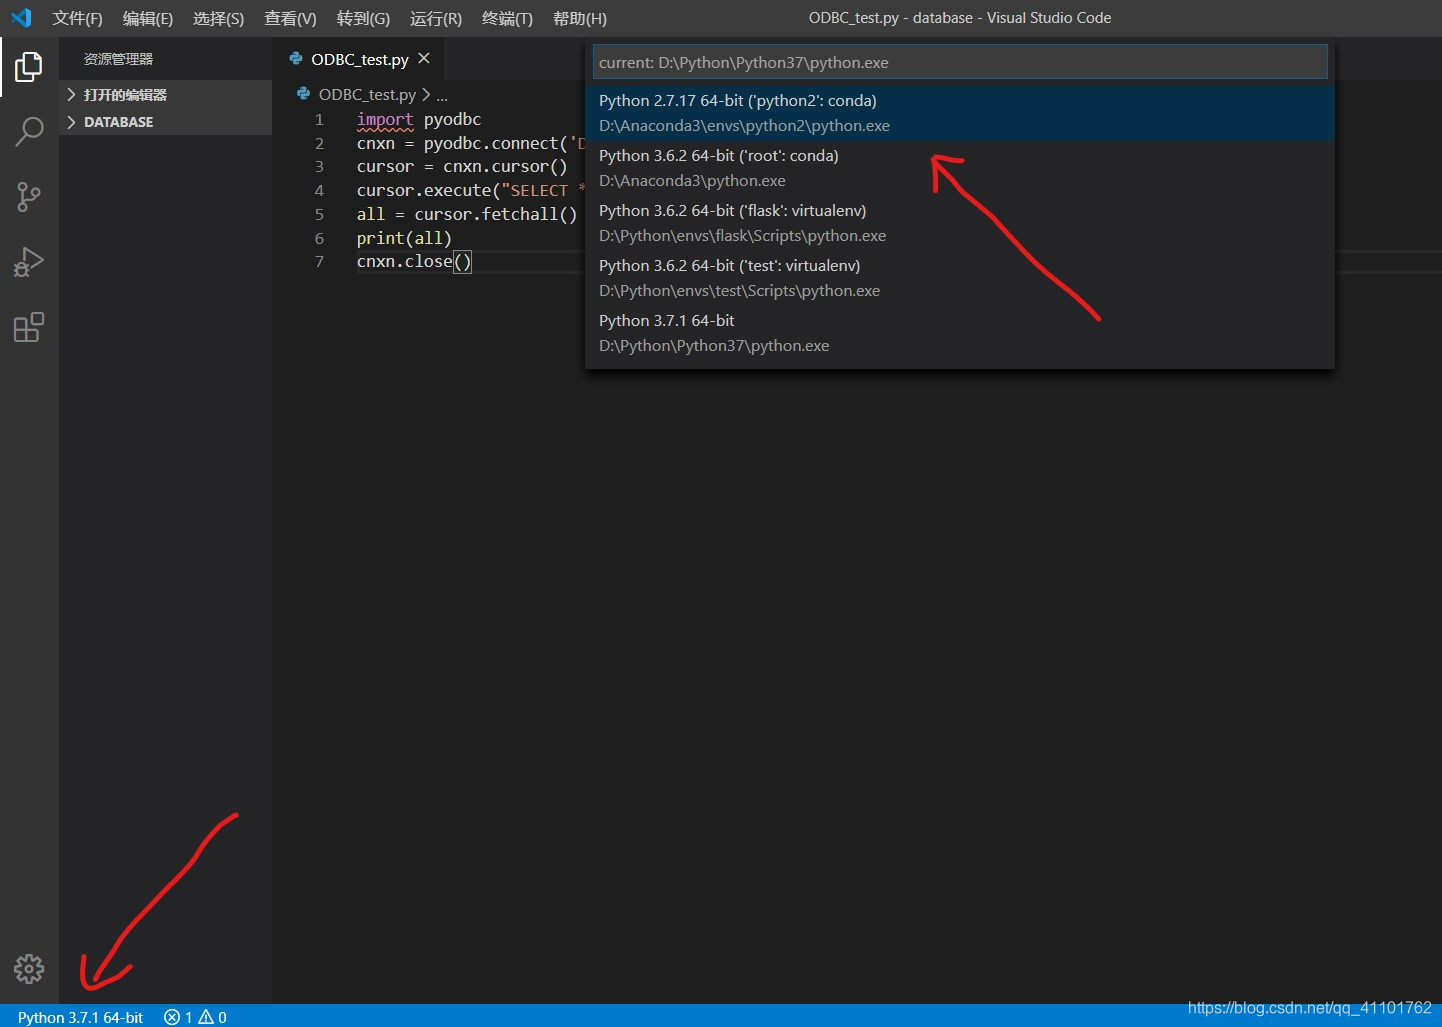Open the breadcrumb ellipsis next to ODBC_test.py
The width and height of the screenshot is (1442, 1027).
coord(442,94)
